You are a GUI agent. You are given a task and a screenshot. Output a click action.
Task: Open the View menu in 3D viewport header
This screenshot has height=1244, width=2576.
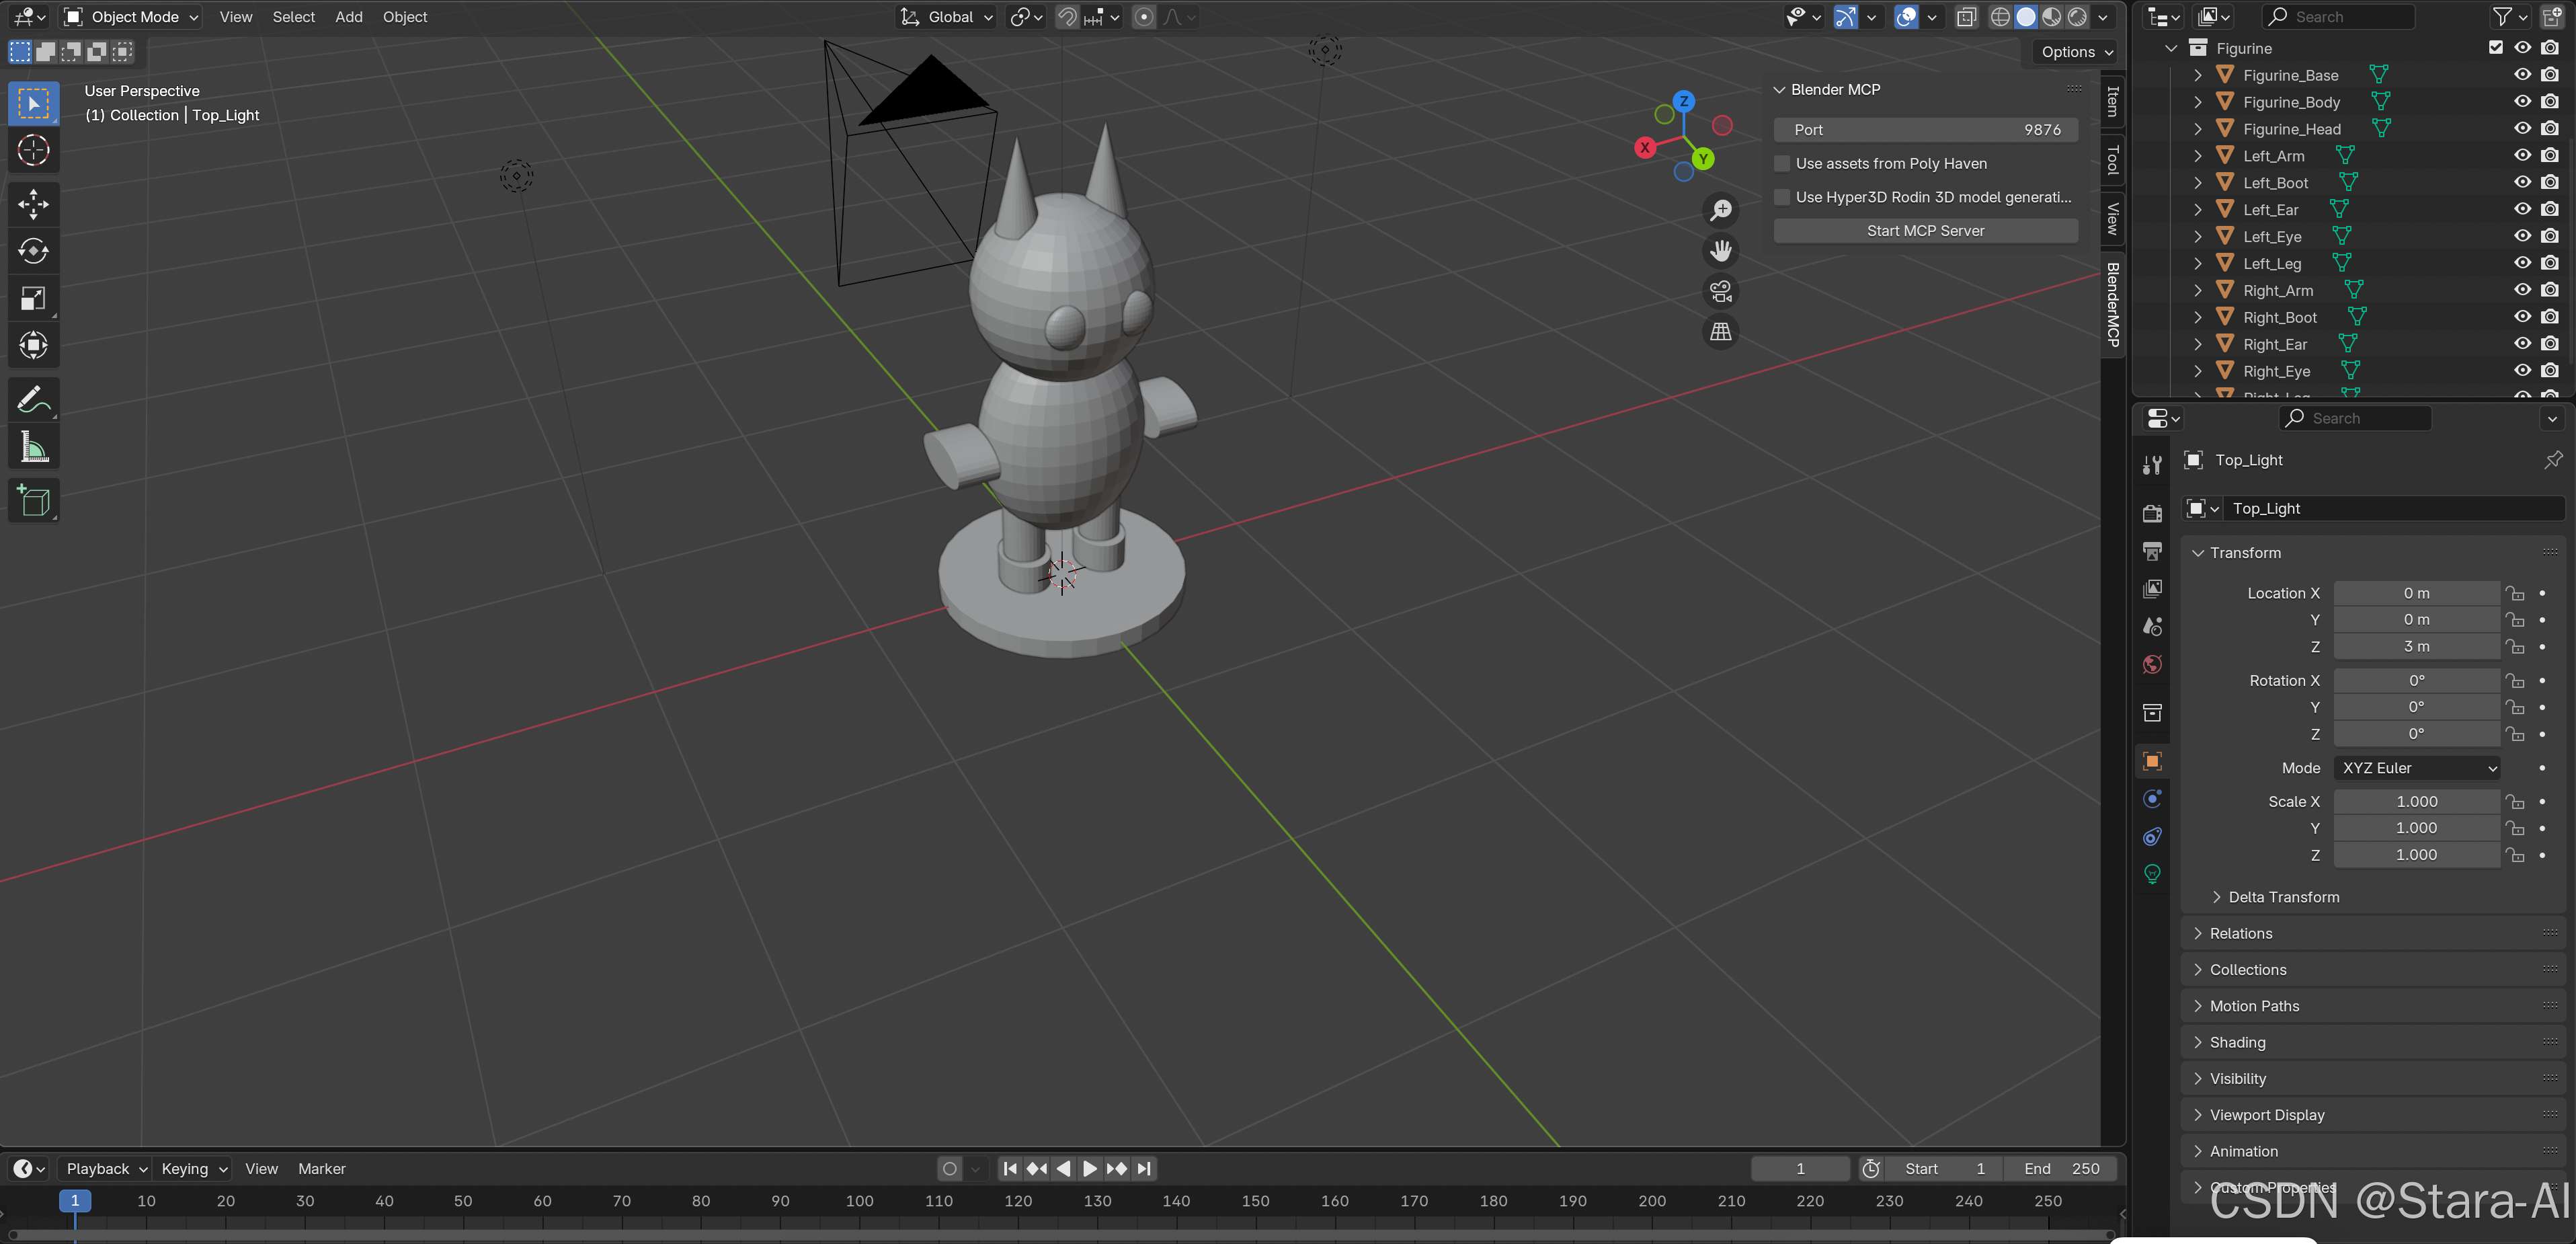point(236,17)
